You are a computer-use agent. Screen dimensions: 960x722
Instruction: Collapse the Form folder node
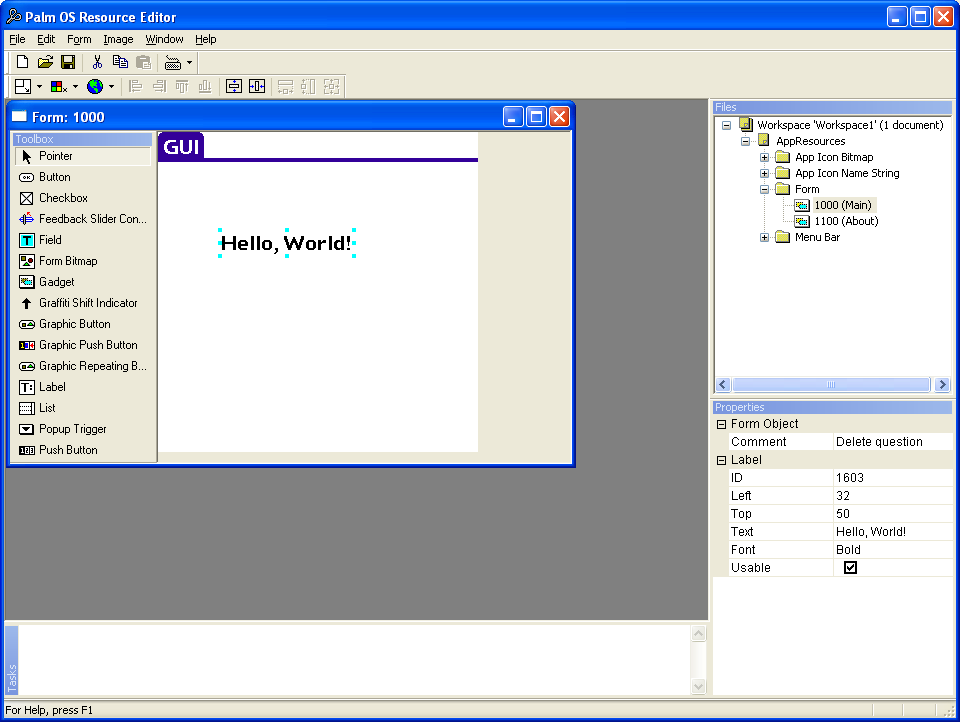[x=765, y=189]
